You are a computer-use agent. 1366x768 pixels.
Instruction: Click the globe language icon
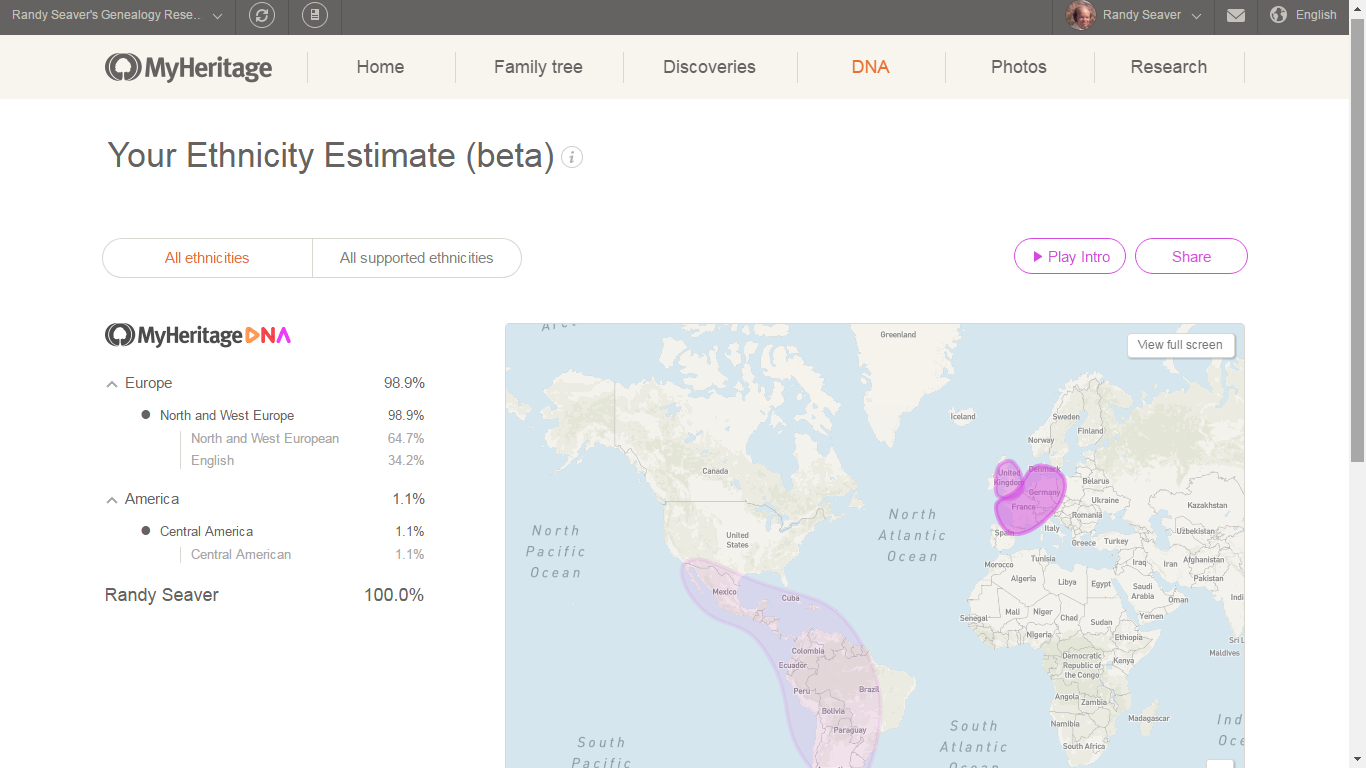[1278, 15]
